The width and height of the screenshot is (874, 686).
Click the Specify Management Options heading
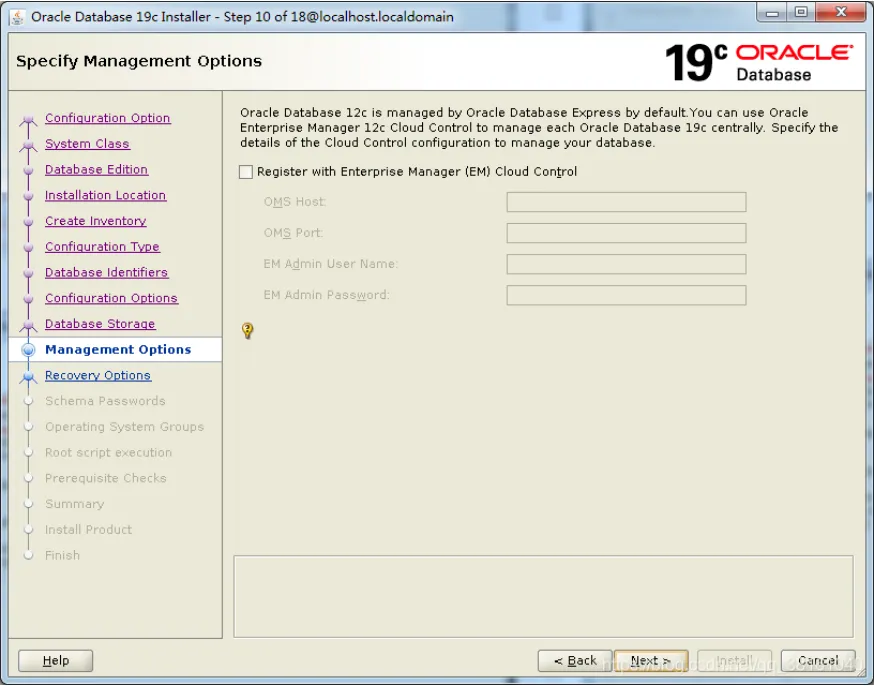(x=139, y=61)
